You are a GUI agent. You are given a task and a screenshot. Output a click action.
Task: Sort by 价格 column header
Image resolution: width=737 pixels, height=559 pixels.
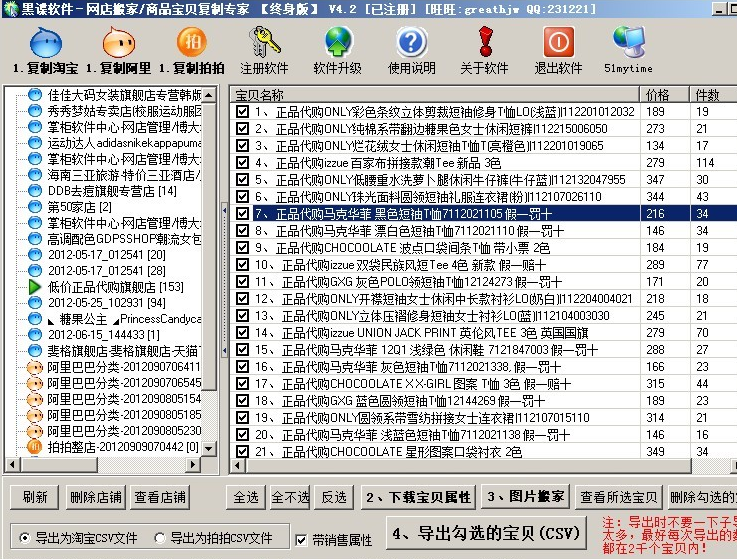point(665,95)
